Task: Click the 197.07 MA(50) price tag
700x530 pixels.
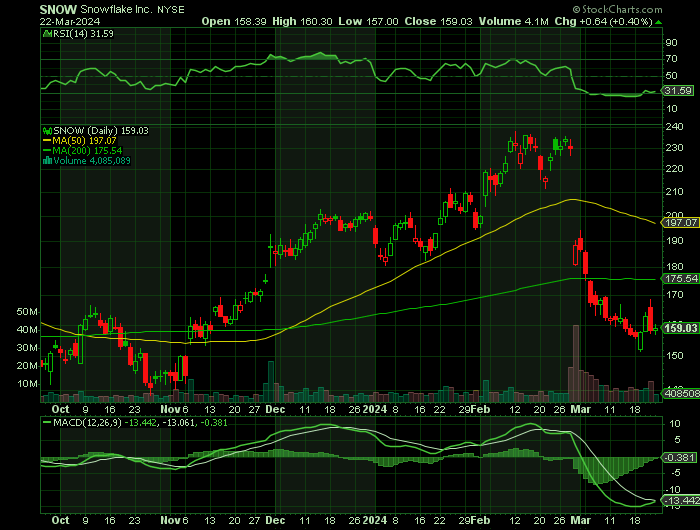Action: point(680,222)
